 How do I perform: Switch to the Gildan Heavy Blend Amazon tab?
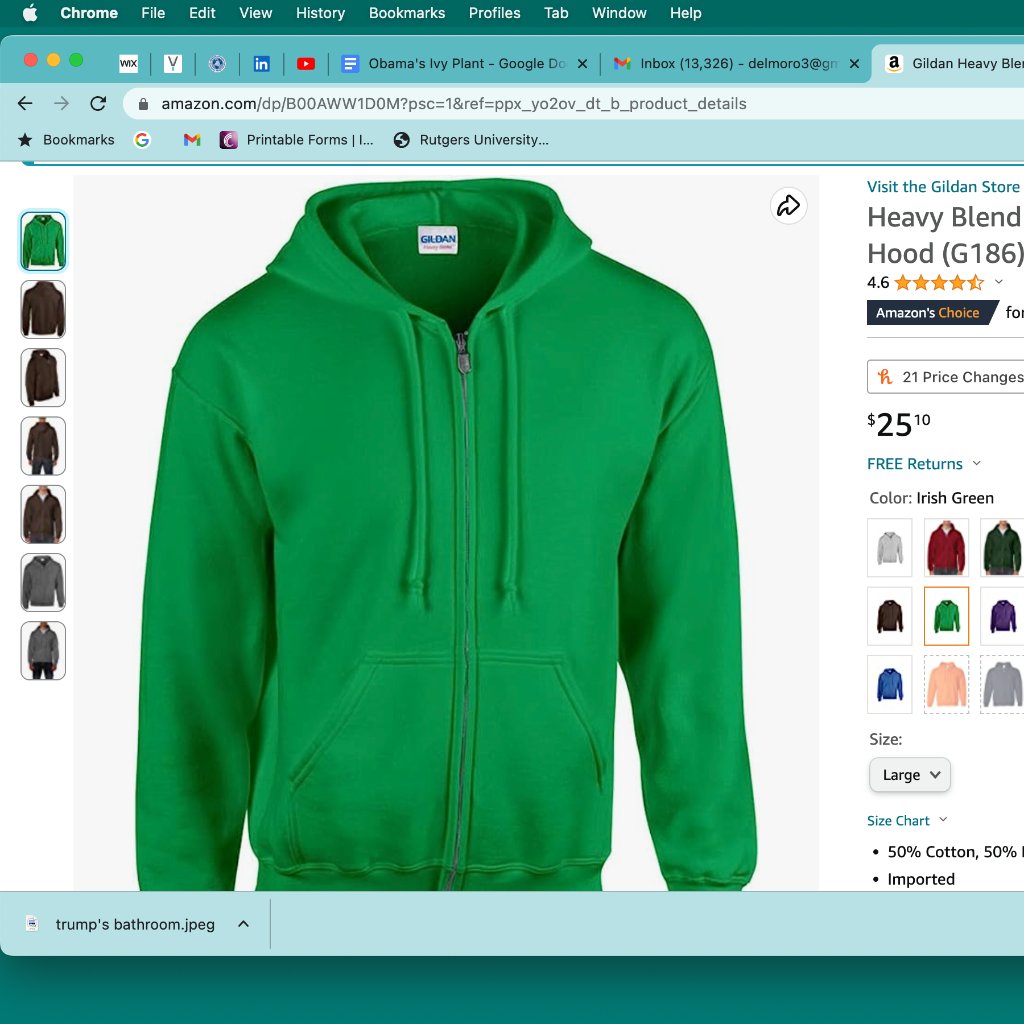click(953, 63)
